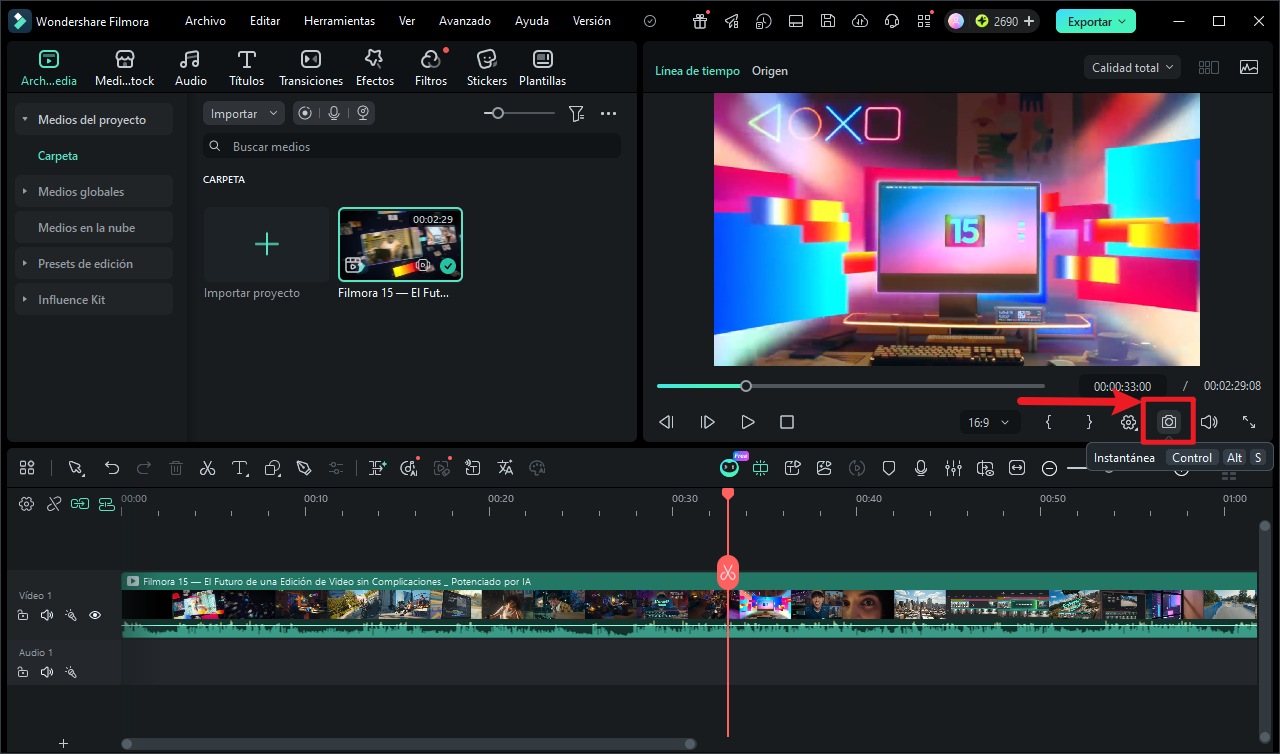Open the 16:9 aspect ratio dropdown

point(990,422)
